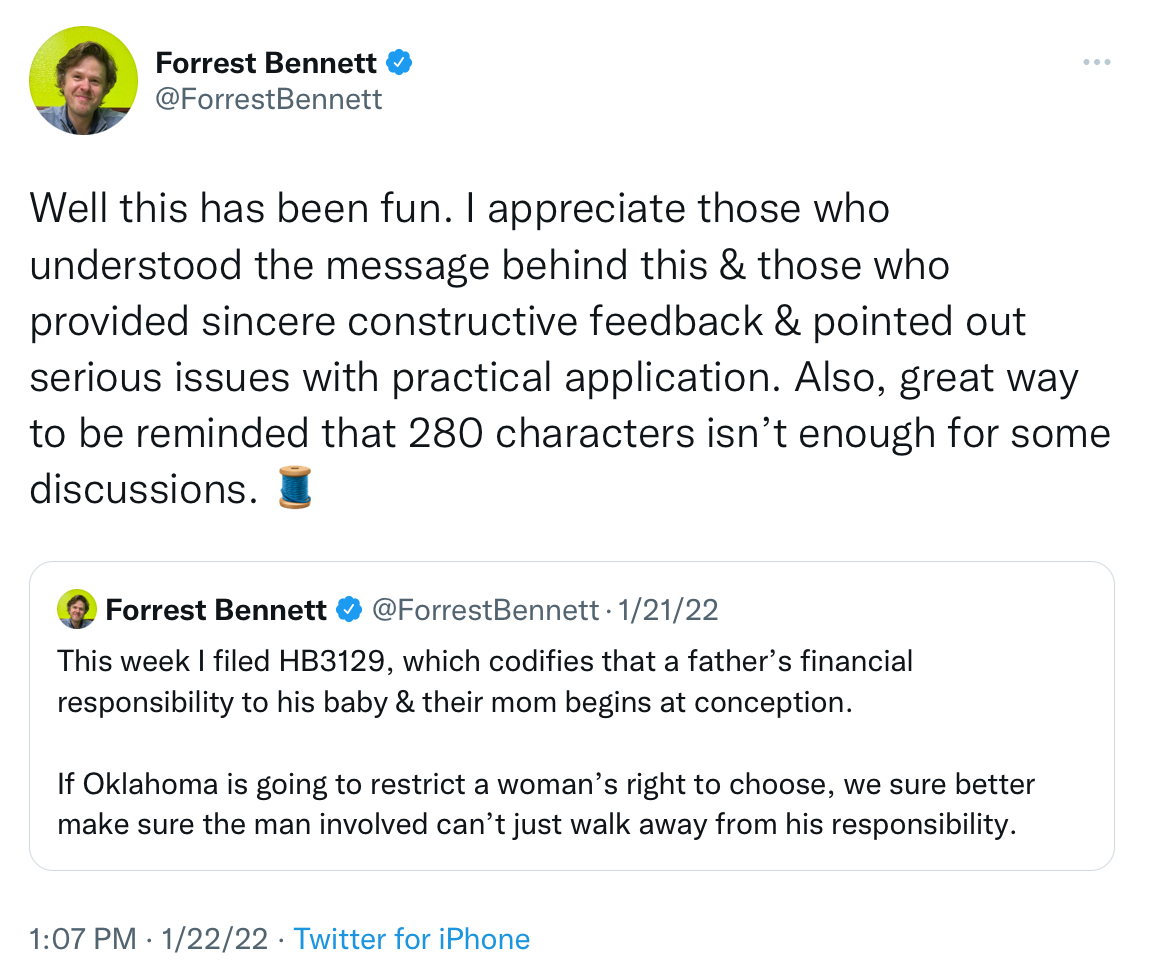Click the verified badge inside the quoted tweet
1155x980 pixels.
tap(349, 609)
